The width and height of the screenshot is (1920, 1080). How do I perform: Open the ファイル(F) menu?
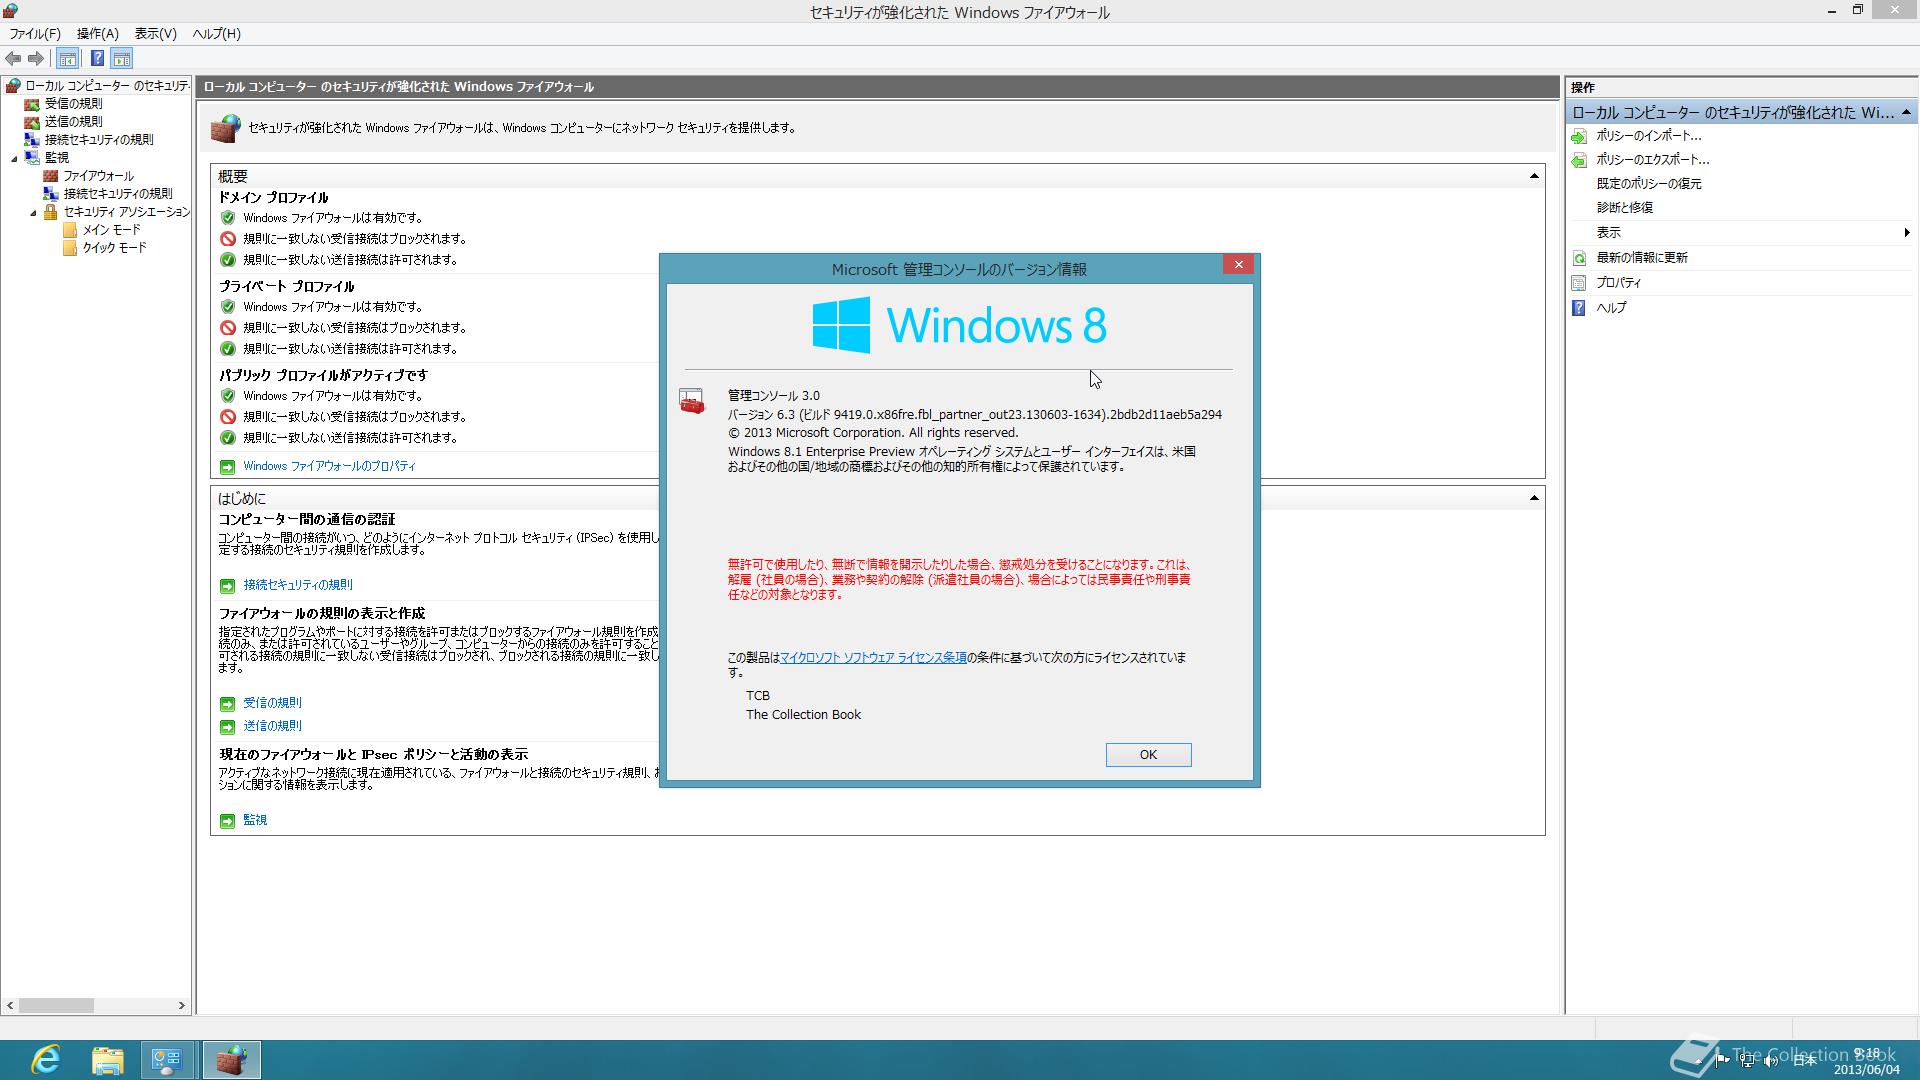35,34
